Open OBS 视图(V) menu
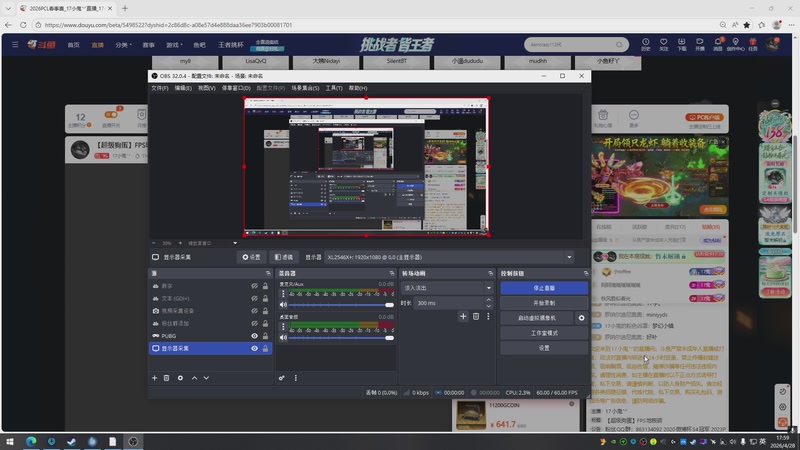Screen dimensions: 800x450 207,88
